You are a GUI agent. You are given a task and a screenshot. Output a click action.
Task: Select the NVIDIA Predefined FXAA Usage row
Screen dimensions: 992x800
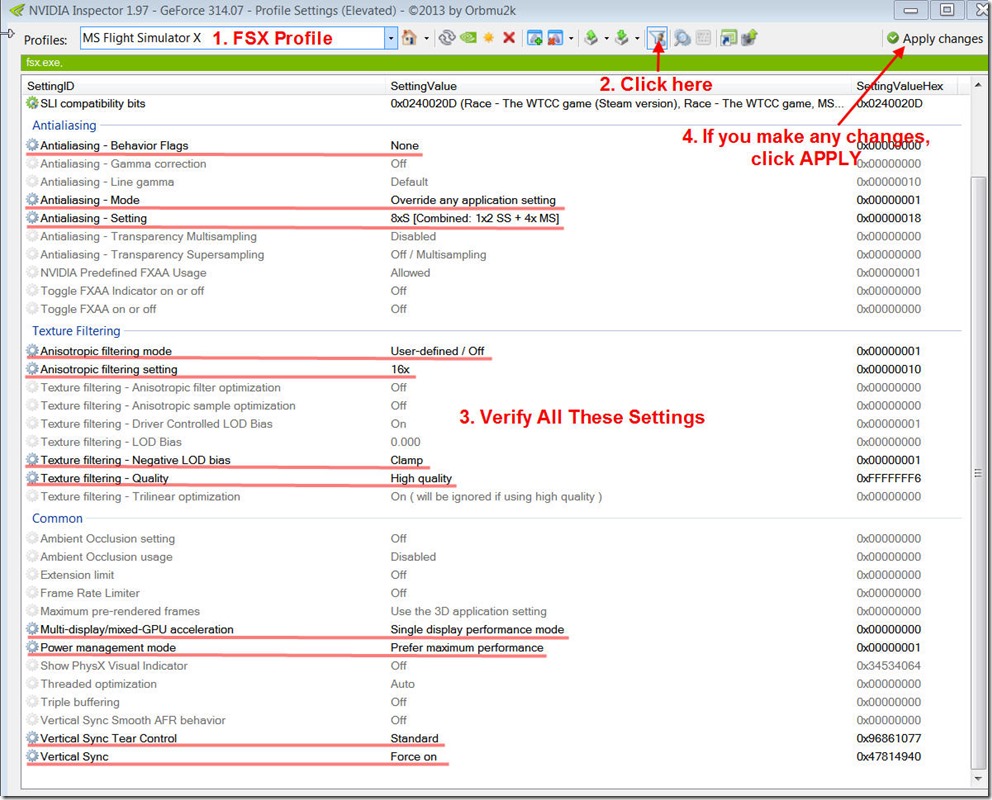pyautogui.click(x=494, y=273)
